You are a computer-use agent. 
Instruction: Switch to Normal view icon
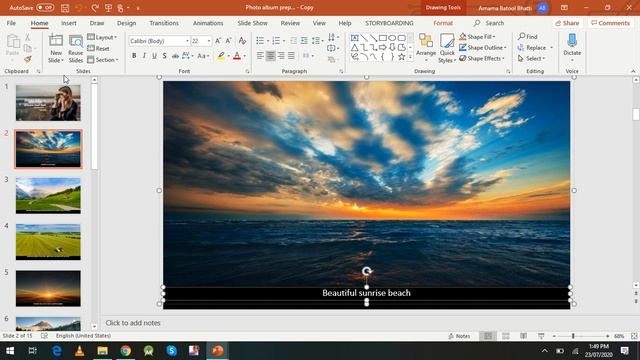(488, 336)
